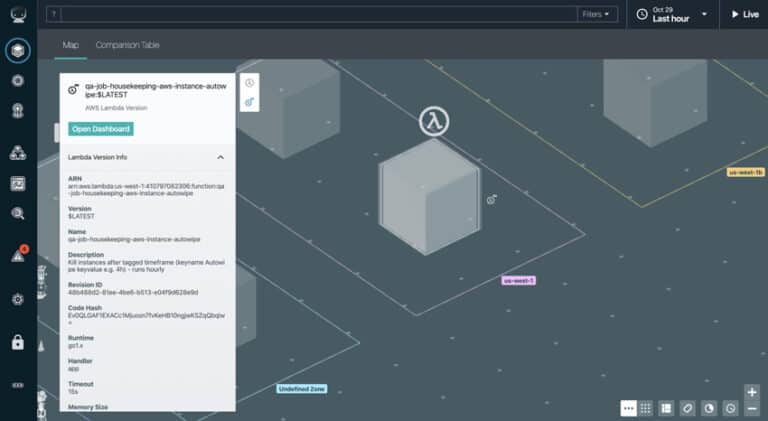Open the Infrastructure cube icon in sidebar
Viewport: 768px width, 421px height.
[x=18, y=50]
